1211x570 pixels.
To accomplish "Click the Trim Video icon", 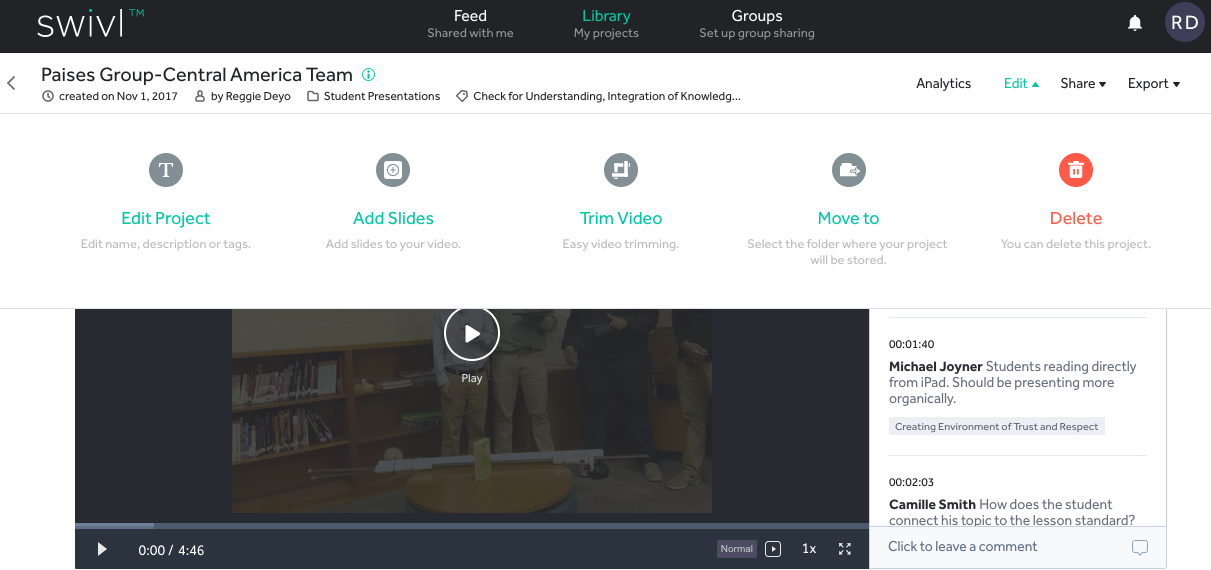I will (621, 170).
